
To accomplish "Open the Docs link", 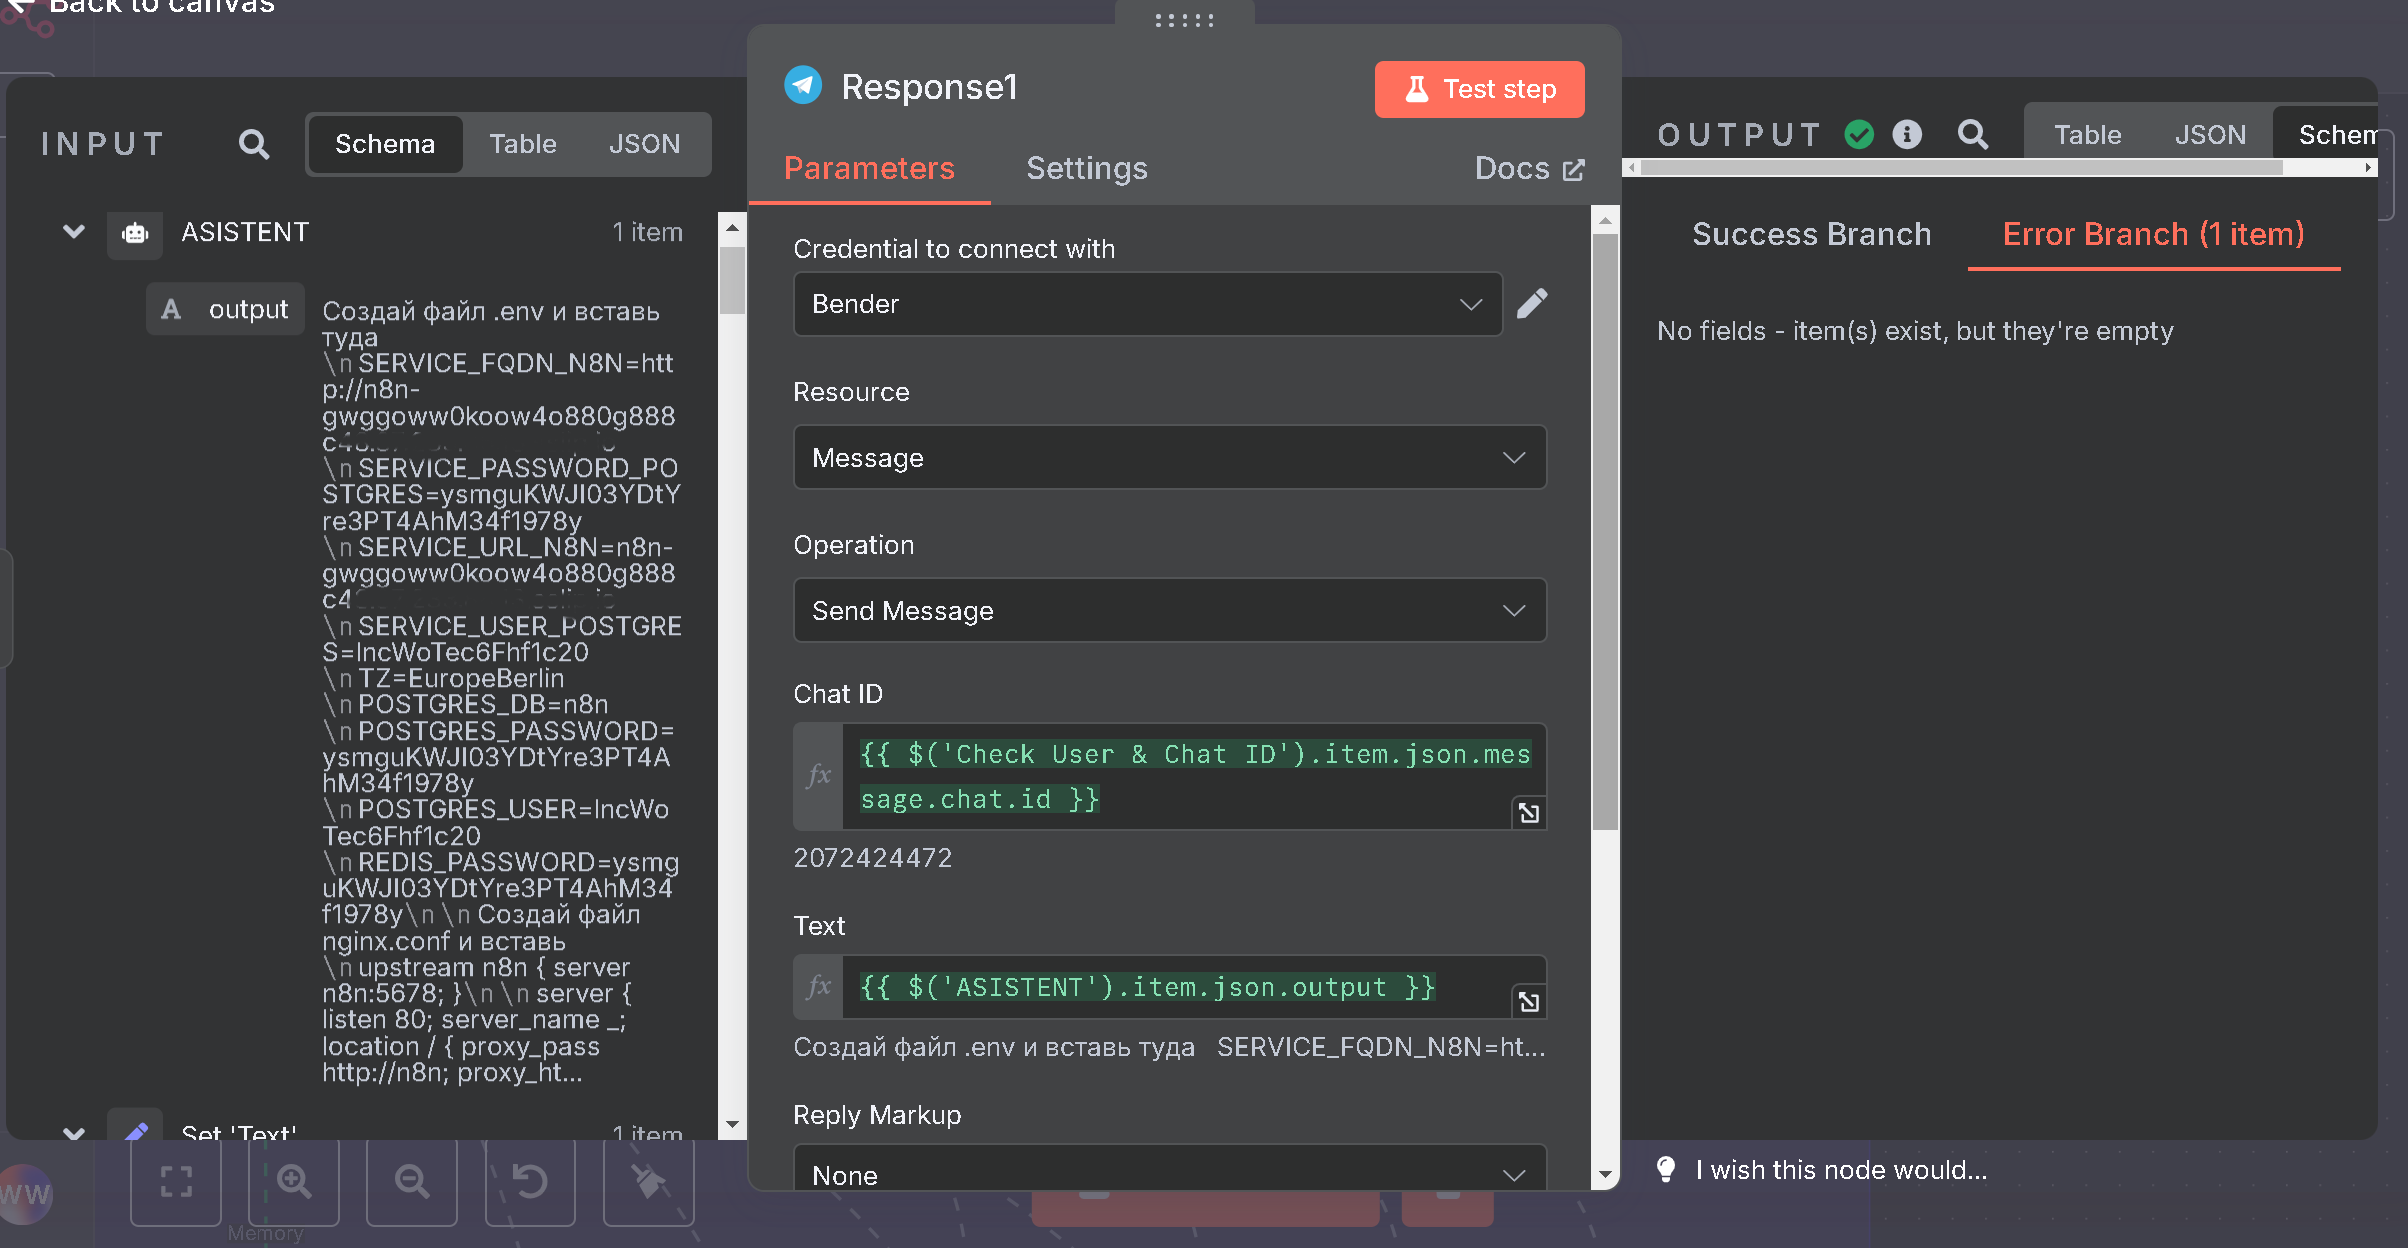I will pyautogui.click(x=1529, y=168).
